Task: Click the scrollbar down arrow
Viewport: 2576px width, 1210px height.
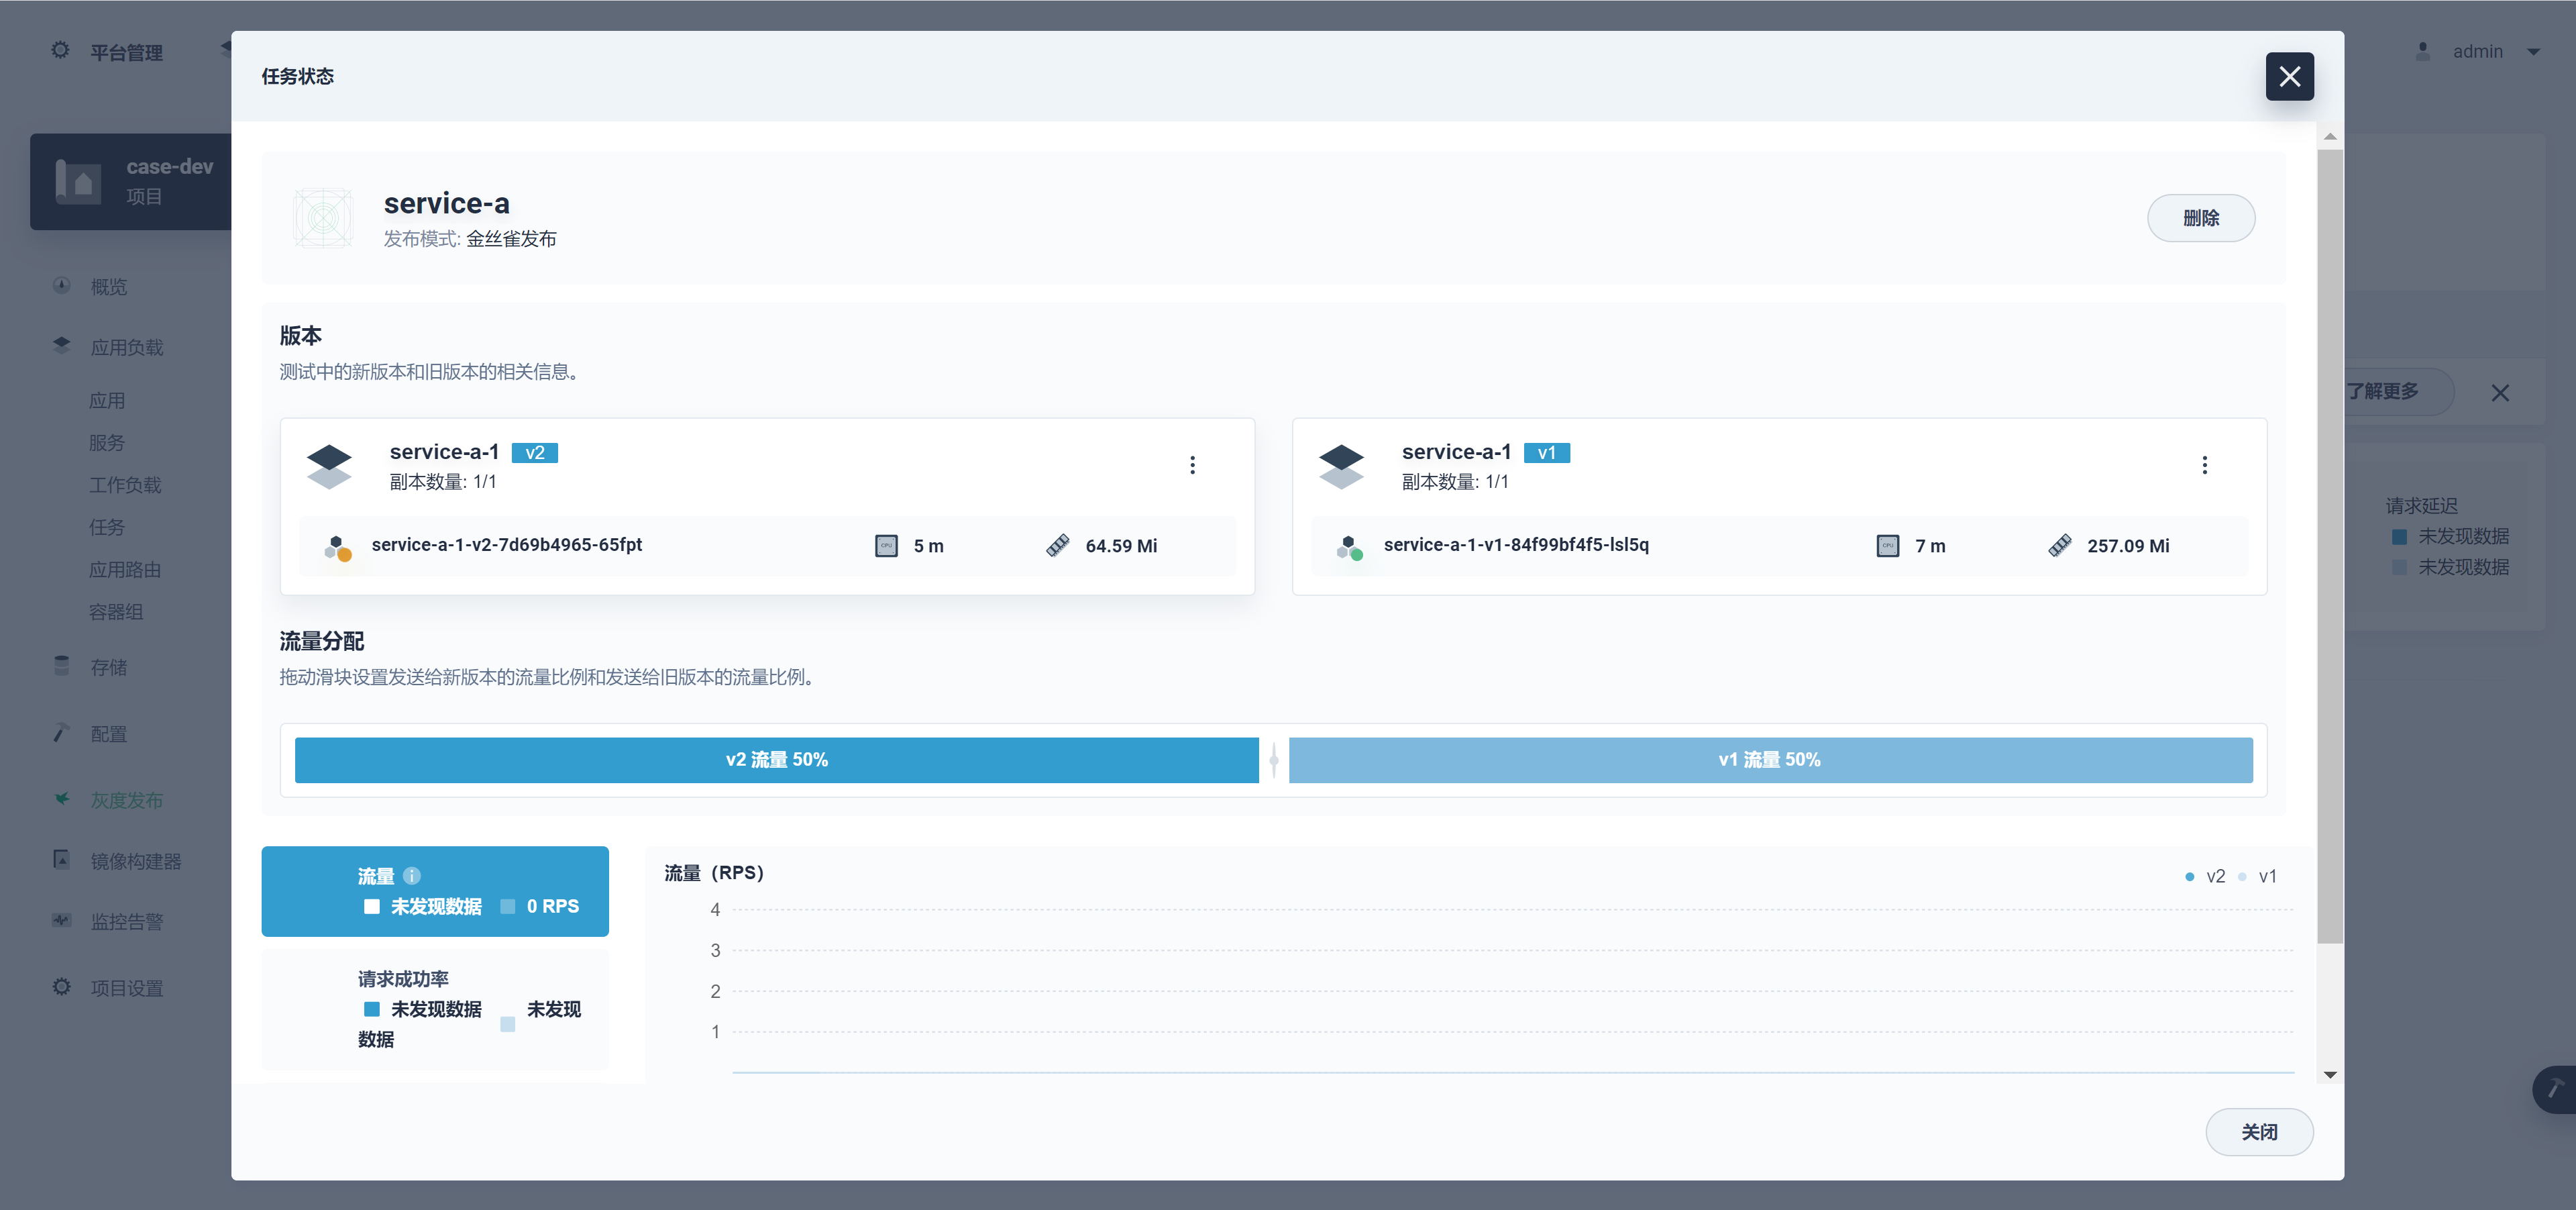Action: [2330, 1075]
